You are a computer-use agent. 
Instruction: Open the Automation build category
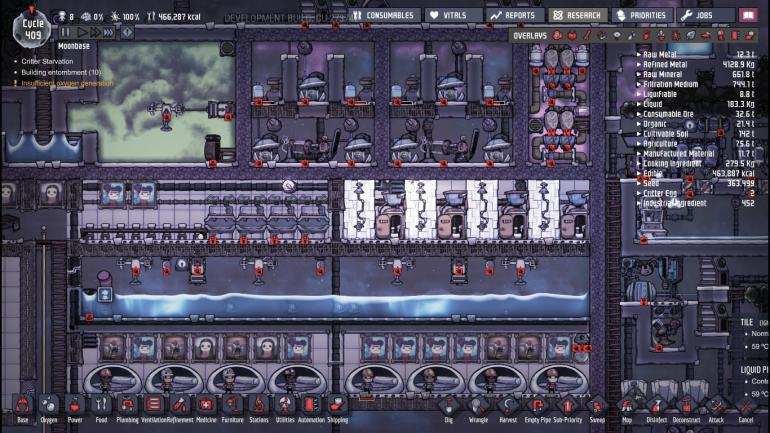point(311,408)
